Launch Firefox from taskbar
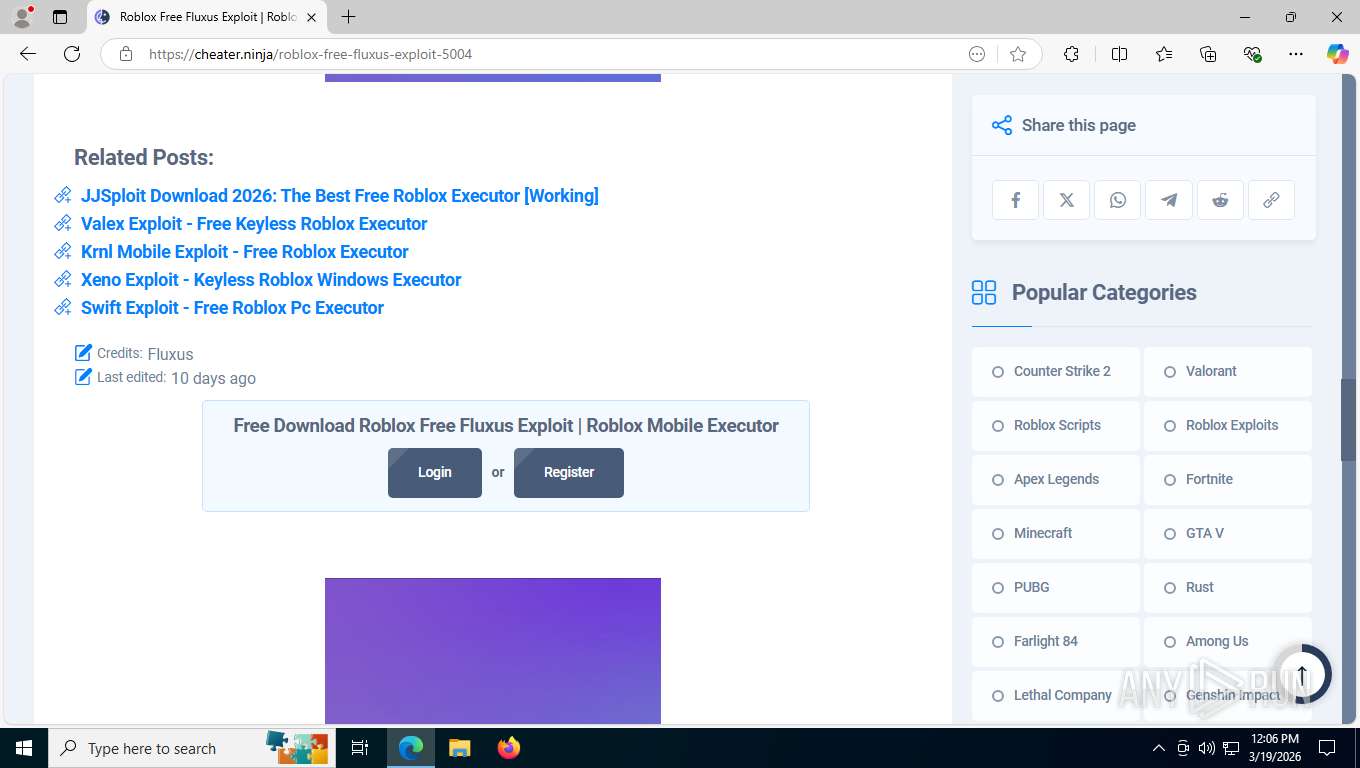Viewport: 1360px width, 768px height. click(509, 748)
